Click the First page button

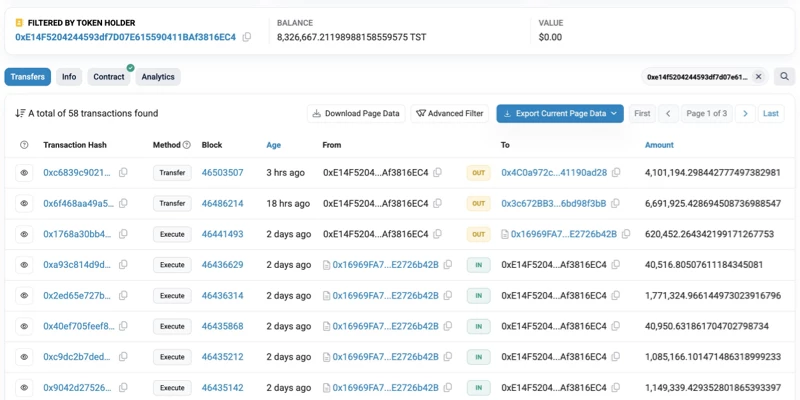(642, 113)
